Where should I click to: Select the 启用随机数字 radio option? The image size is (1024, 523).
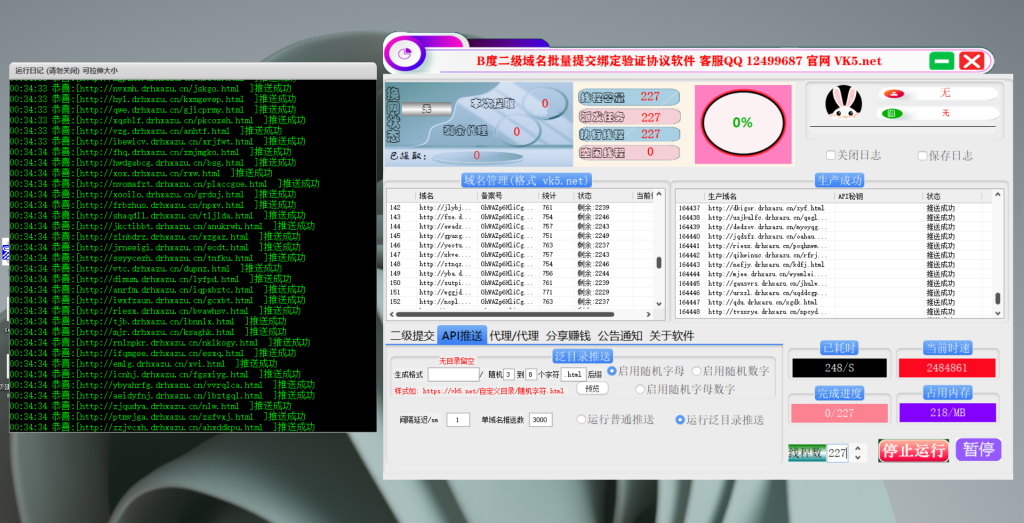(696, 371)
